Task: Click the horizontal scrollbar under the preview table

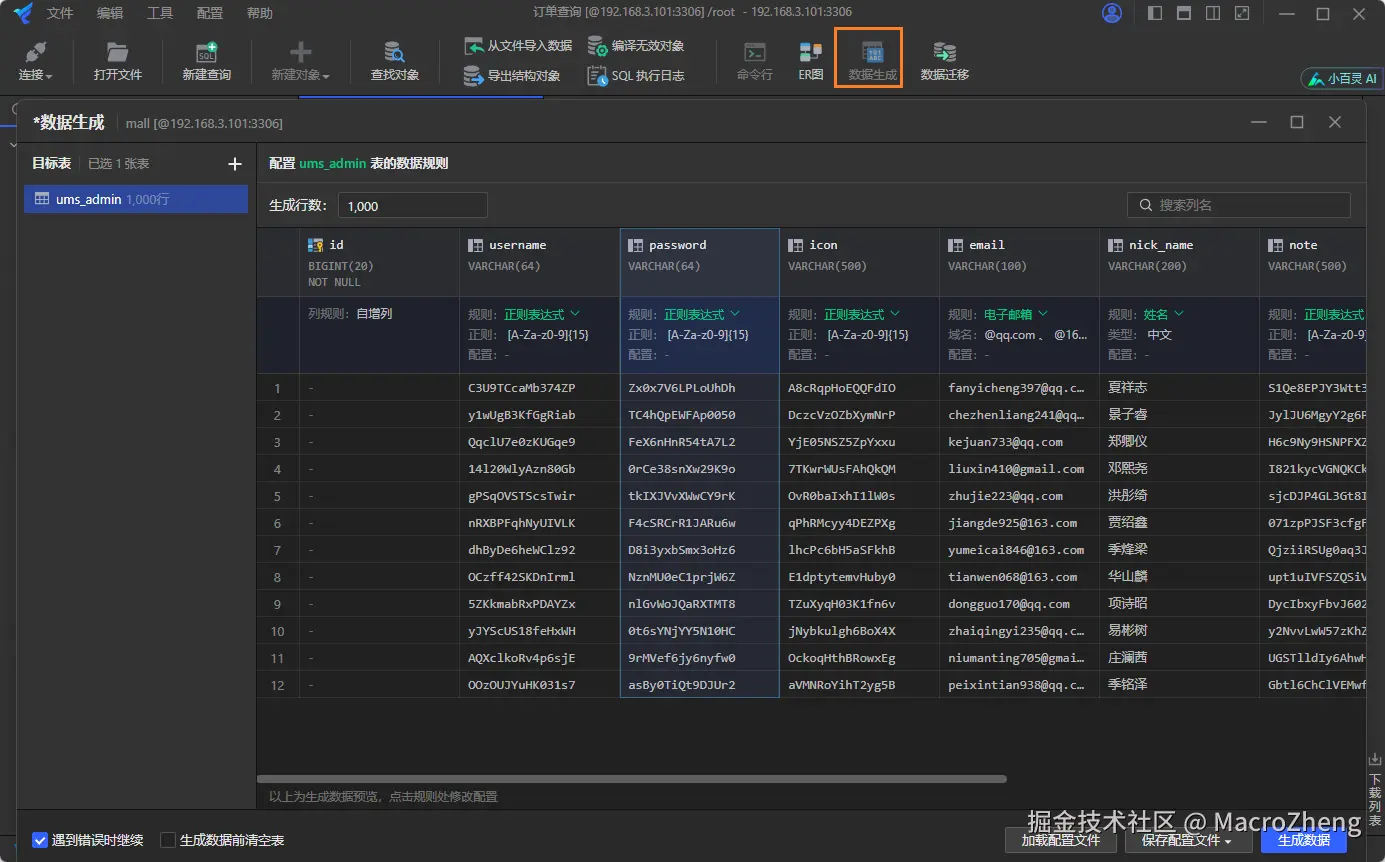Action: 631,779
